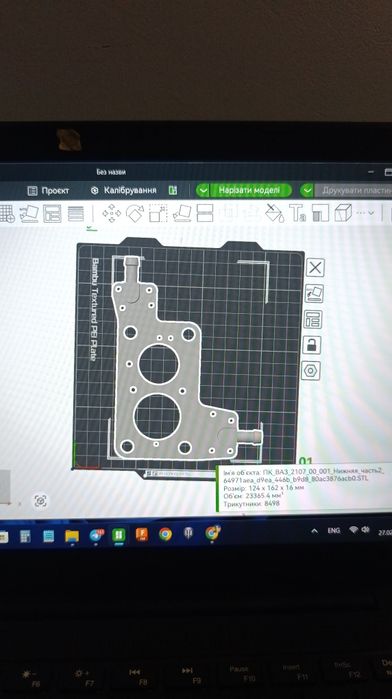Open the Калібрування tab

(124, 190)
